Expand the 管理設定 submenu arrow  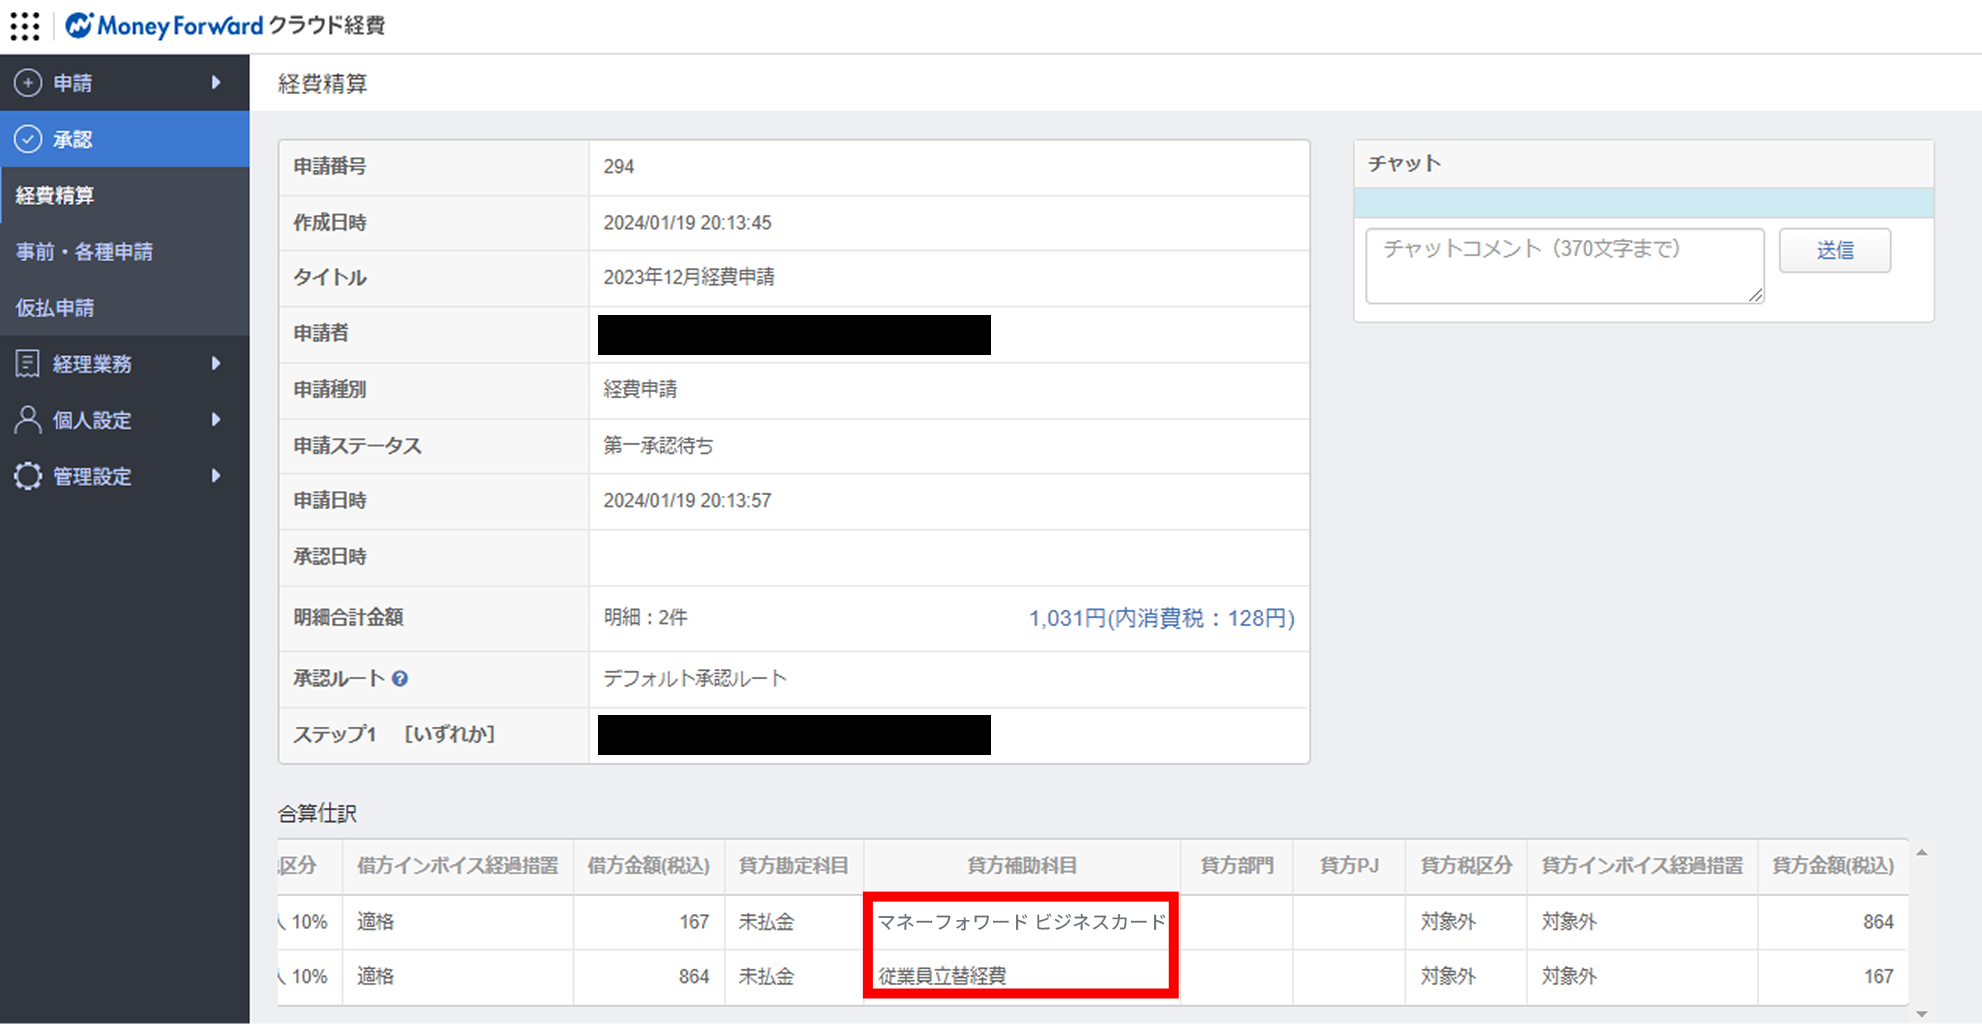(x=216, y=476)
